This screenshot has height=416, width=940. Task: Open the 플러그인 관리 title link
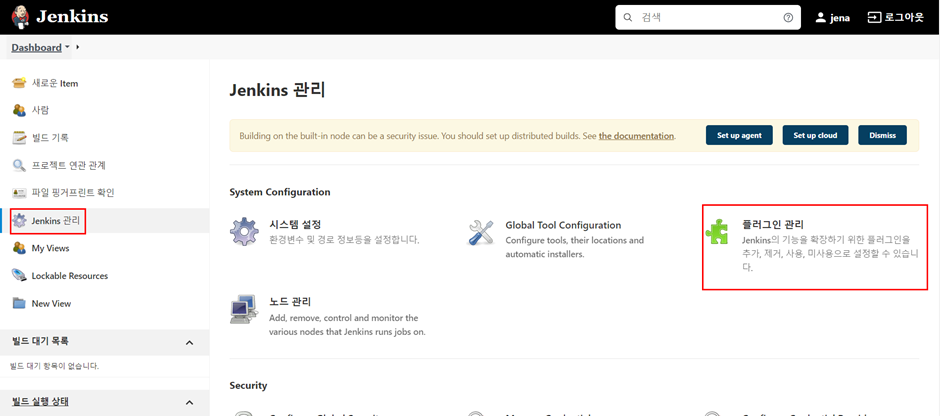click(772, 225)
